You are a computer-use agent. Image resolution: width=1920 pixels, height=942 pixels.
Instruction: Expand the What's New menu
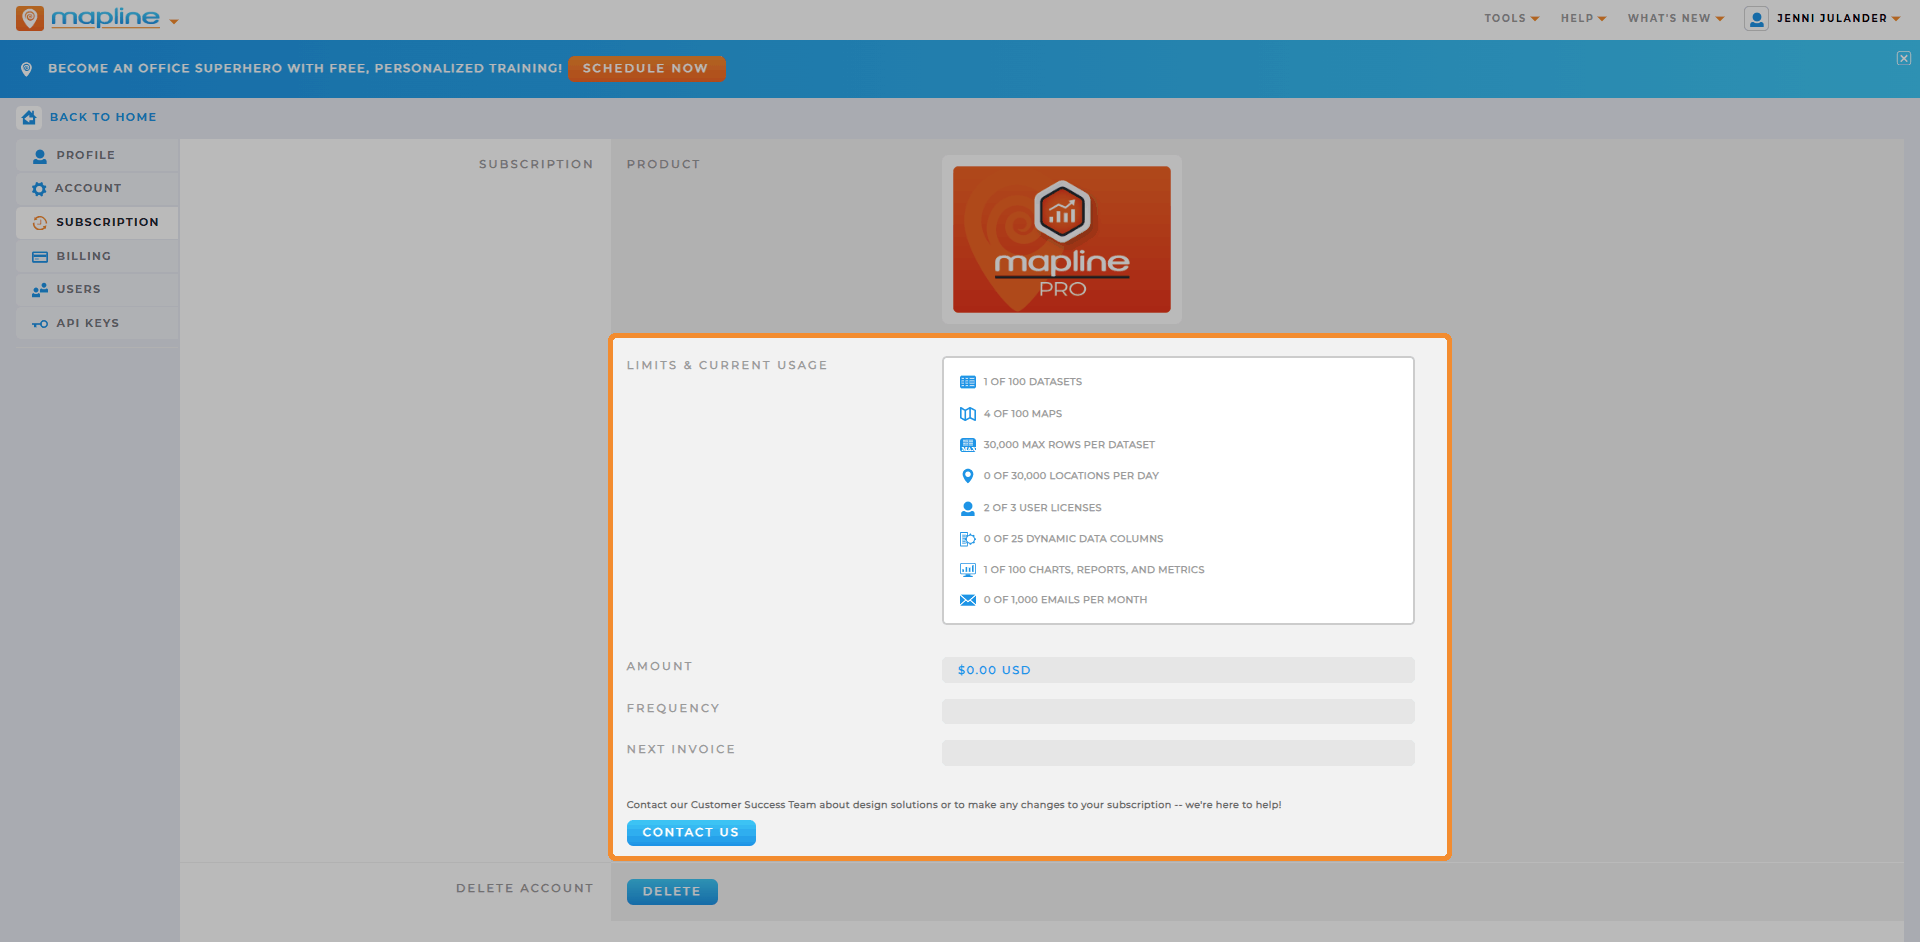click(1675, 18)
